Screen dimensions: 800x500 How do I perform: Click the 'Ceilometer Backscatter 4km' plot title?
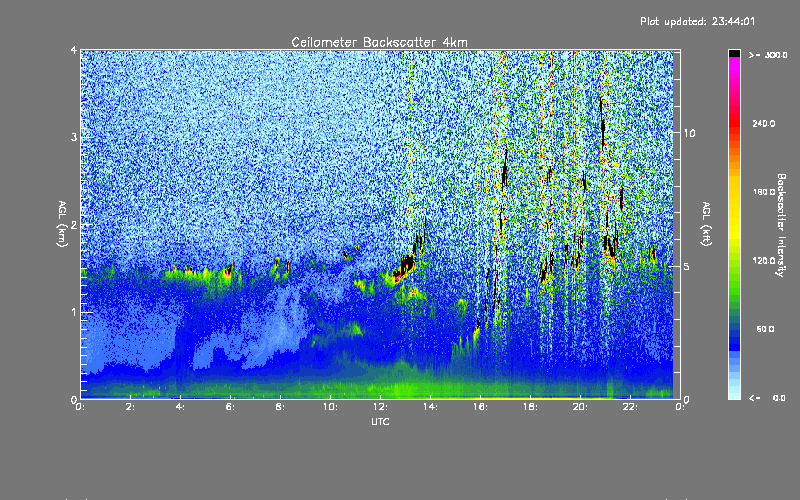click(x=379, y=42)
